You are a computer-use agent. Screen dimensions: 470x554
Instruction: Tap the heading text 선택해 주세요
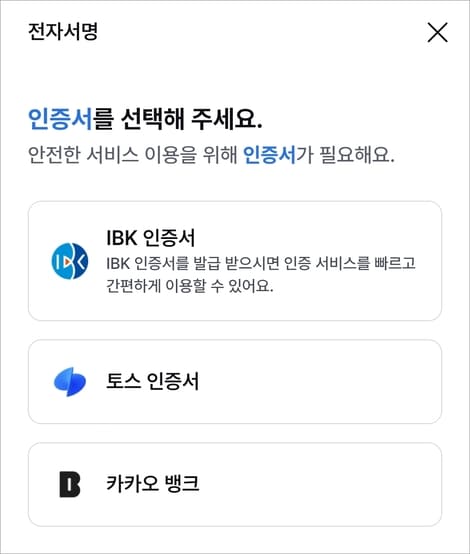(191, 119)
